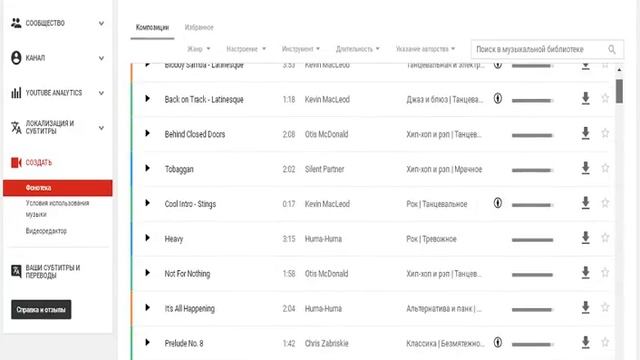This screenshot has height=360, width=640.
Task: Download Back on Track - Latinesque
Action: click(x=585, y=98)
